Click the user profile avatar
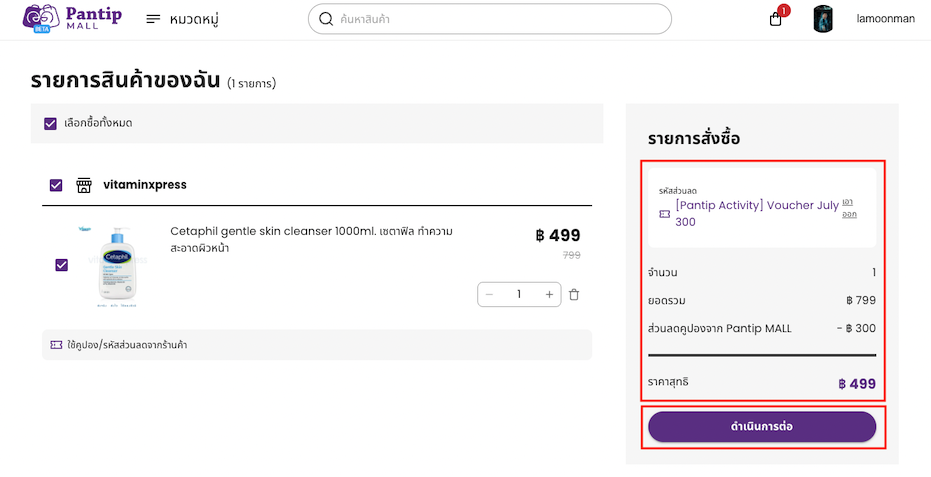Image resolution: width=931 pixels, height=477 pixels. pyautogui.click(x=823, y=19)
